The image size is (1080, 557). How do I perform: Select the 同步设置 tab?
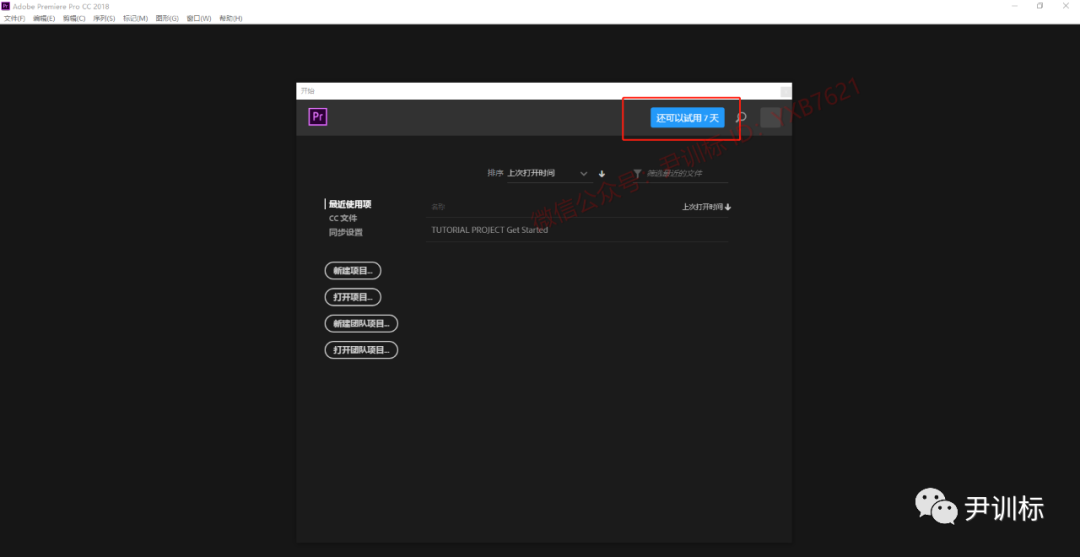click(346, 233)
